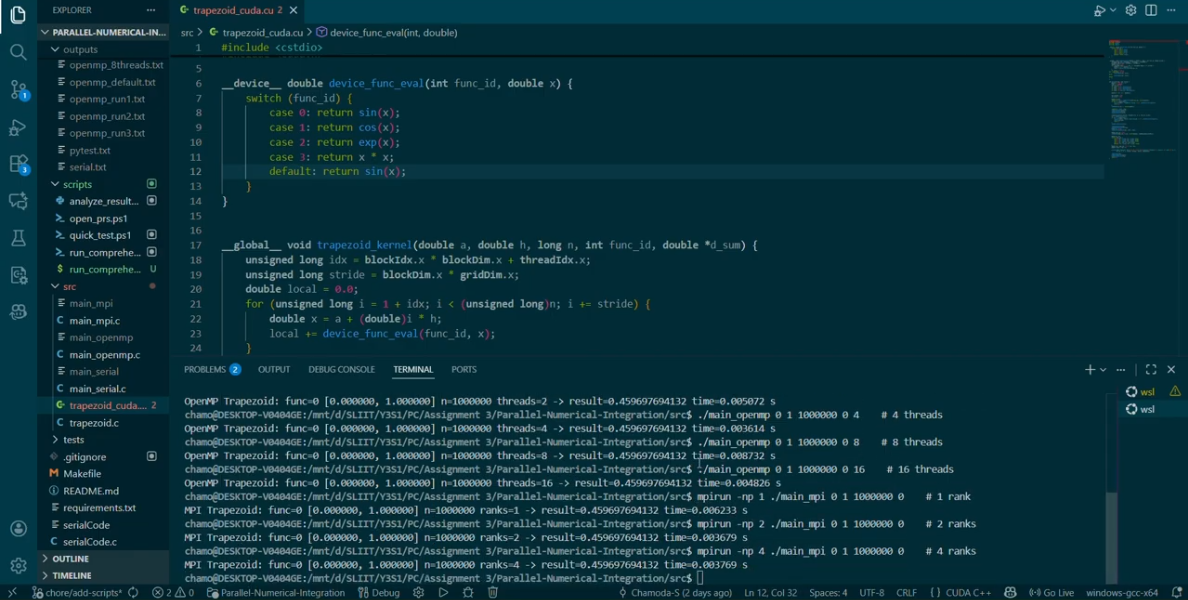Switch to the DEBUG CONSOLE tab

pos(341,369)
